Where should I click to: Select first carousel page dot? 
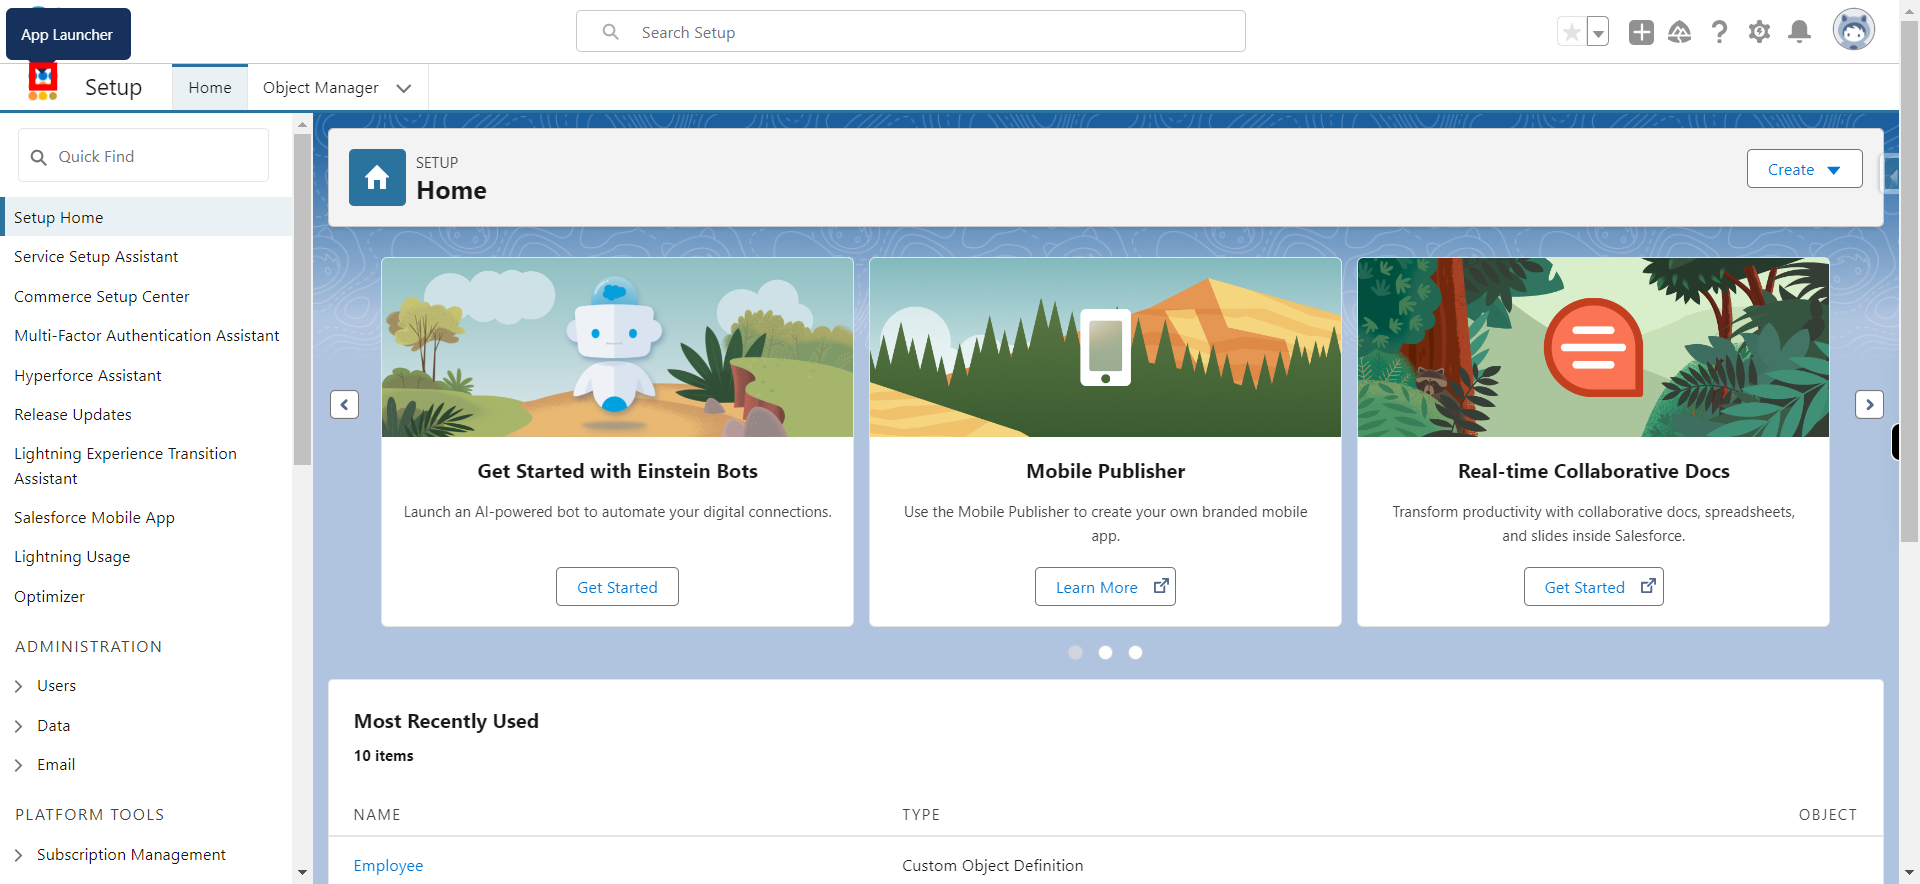point(1075,652)
